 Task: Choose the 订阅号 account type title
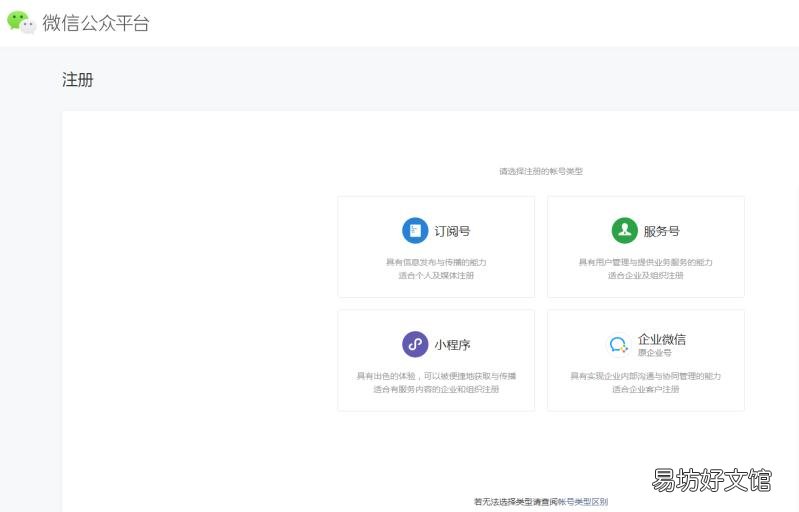(x=452, y=231)
